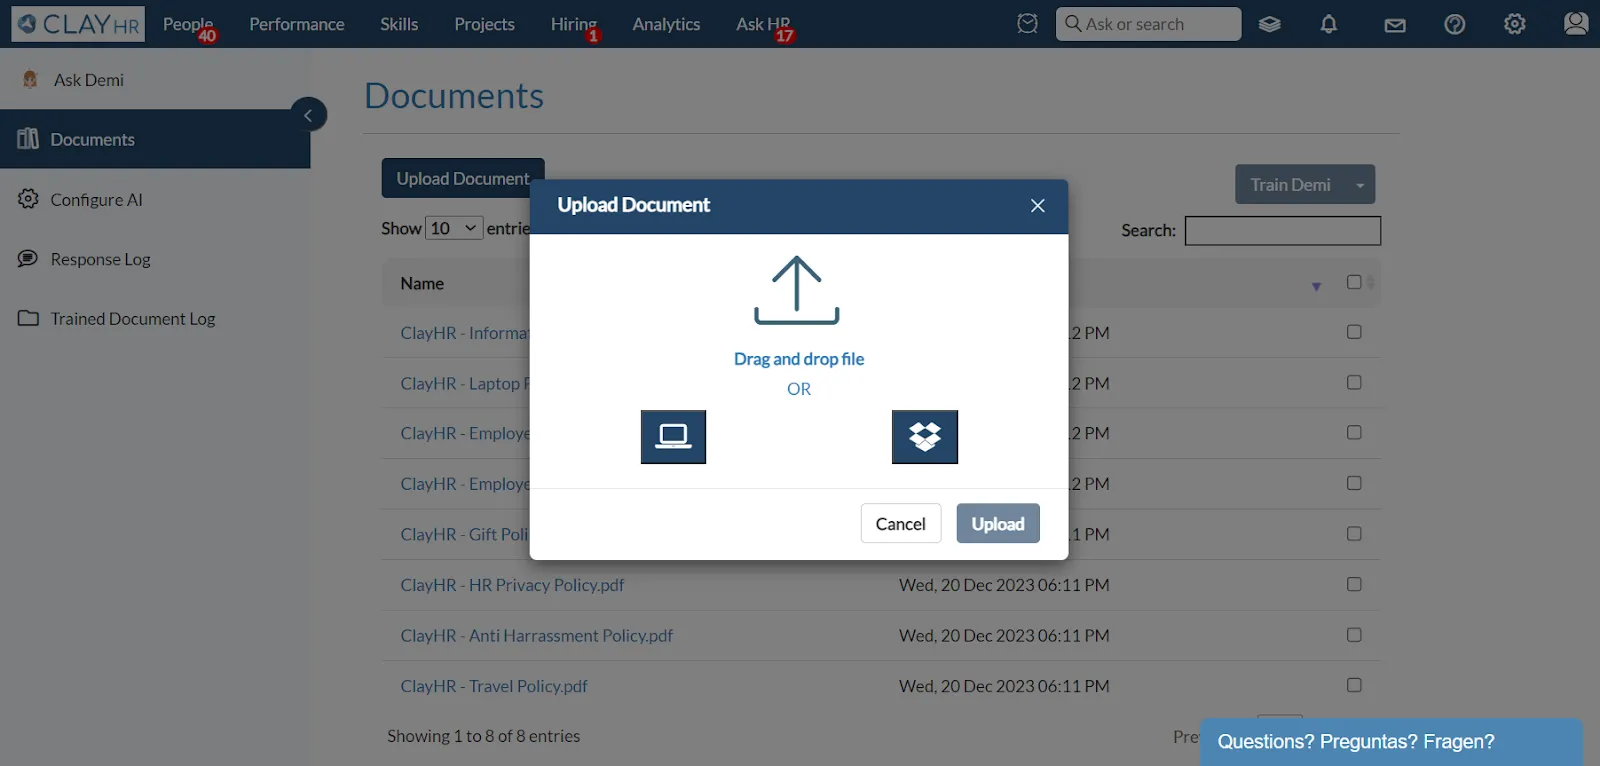The width and height of the screenshot is (1600, 766).
Task: Open ClayHR - Travel Policy.pdf link
Action: pos(494,686)
